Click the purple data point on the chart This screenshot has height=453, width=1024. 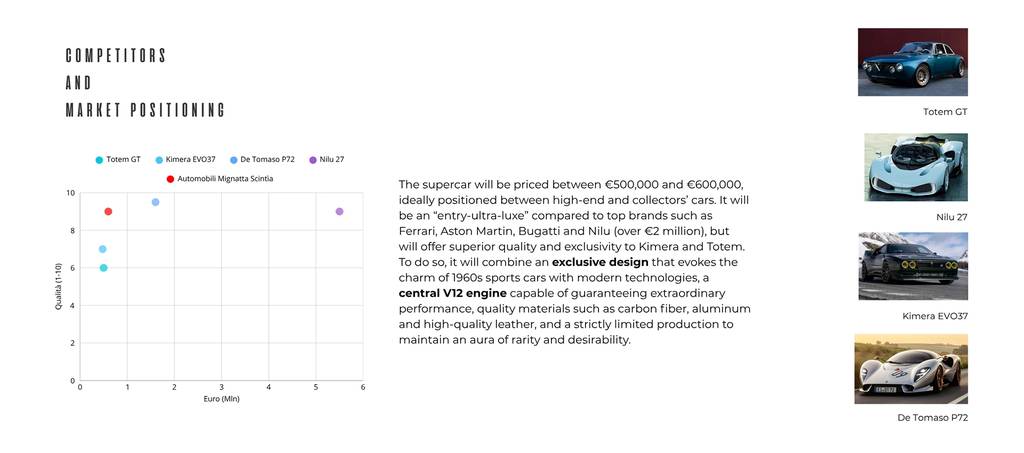[x=340, y=212]
